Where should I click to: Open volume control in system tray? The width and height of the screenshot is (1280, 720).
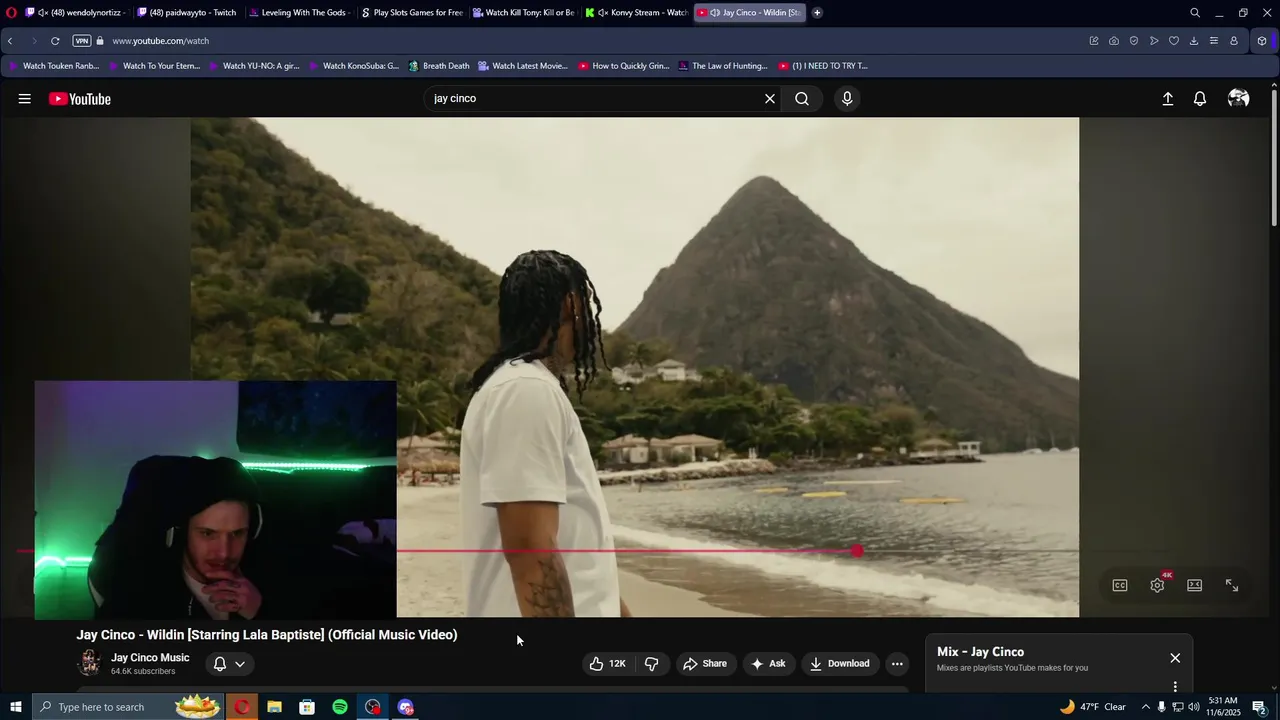tap(1193, 707)
